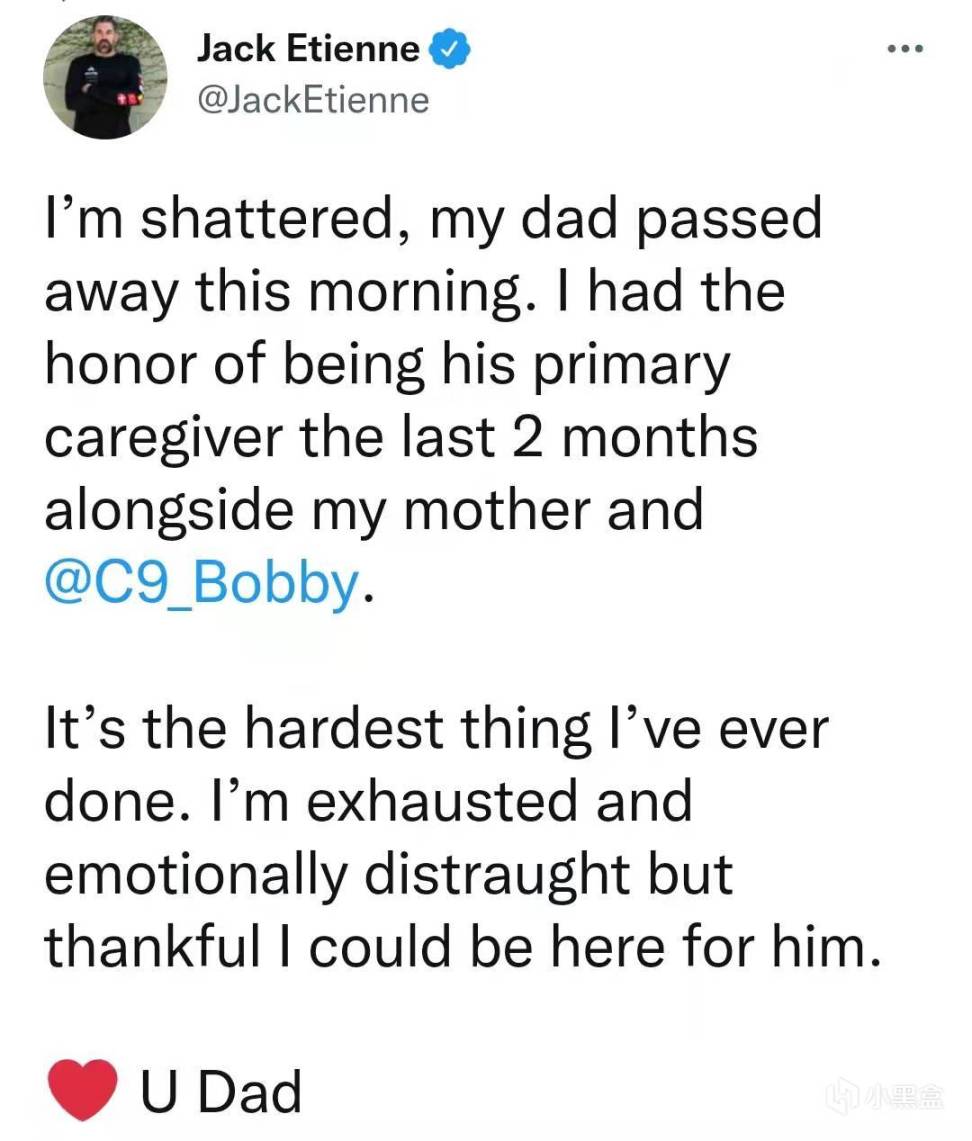Click the watermark logo icon at bottom
This screenshot has width=972, height=1141.
tap(842, 1097)
